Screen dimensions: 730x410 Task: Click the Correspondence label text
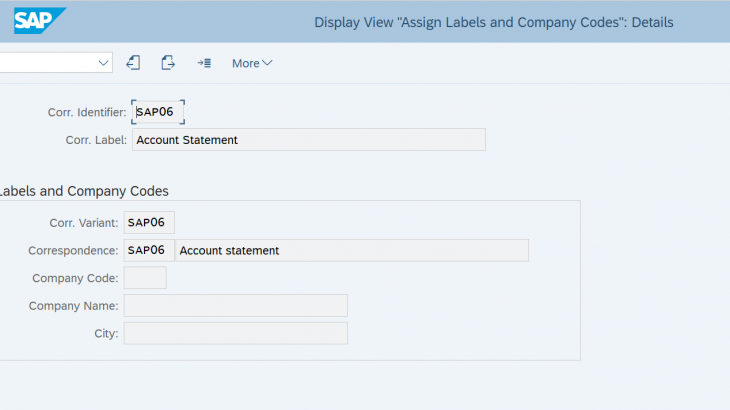73,251
